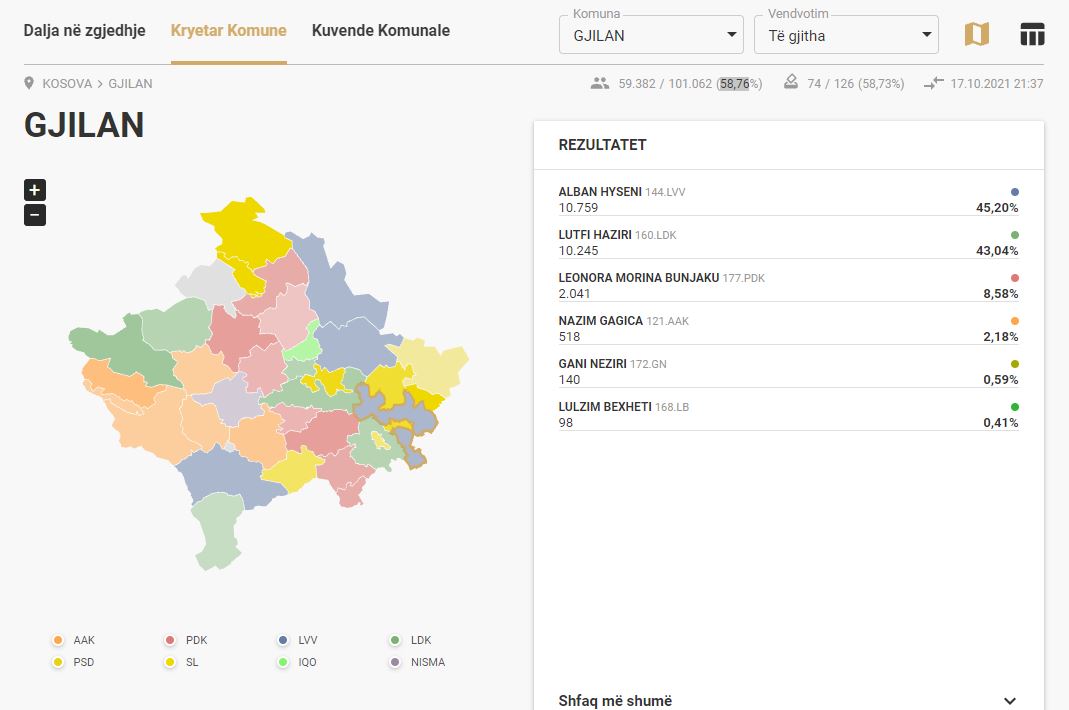Switch to map view icon
This screenshot has width=1069, height=710.
point(976,34)
